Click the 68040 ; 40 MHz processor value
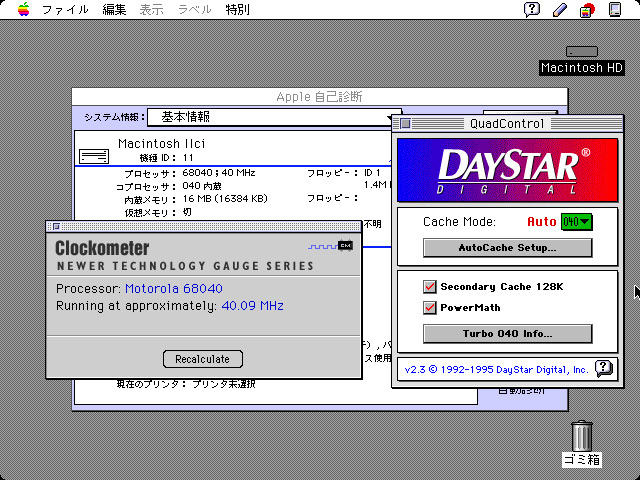This screenshot has width=640, height=480. (219, 173)
